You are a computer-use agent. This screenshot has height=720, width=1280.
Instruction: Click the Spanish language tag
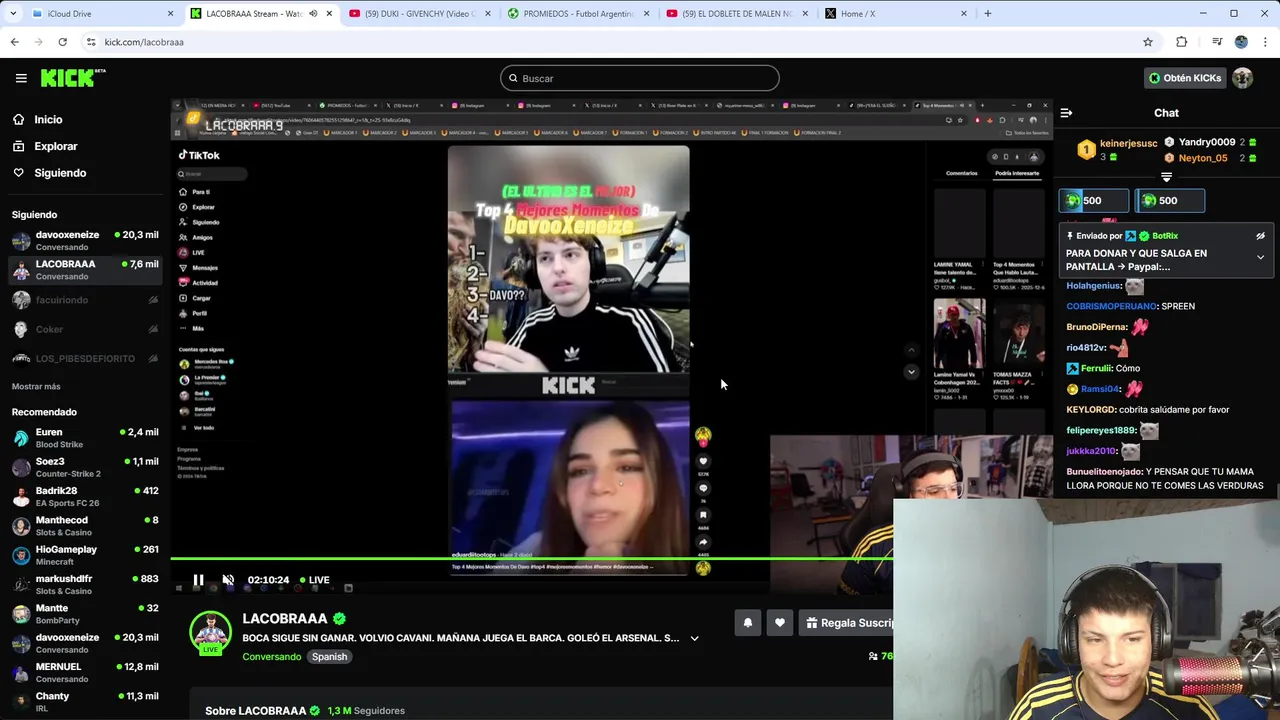click(x=329, y=657)
